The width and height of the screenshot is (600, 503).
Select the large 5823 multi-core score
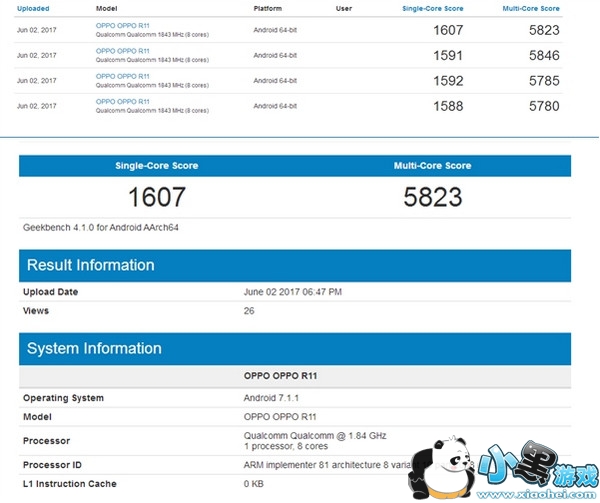(433, 197)
